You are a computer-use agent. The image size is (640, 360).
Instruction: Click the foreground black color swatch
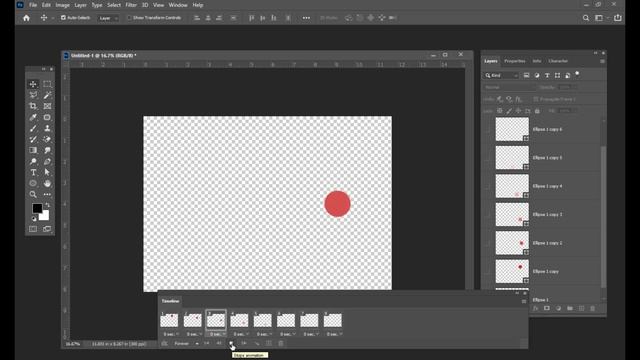click(37, 208)
